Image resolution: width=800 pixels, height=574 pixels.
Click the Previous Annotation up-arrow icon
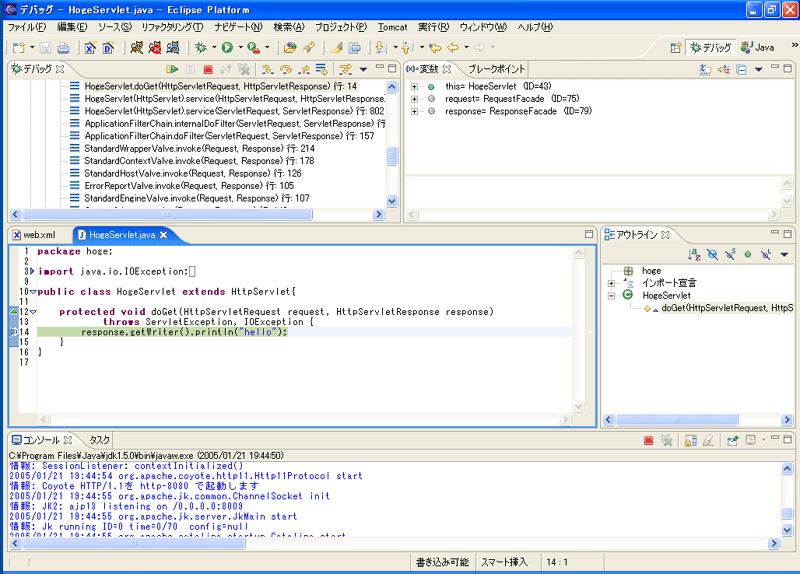coord(407,48)
